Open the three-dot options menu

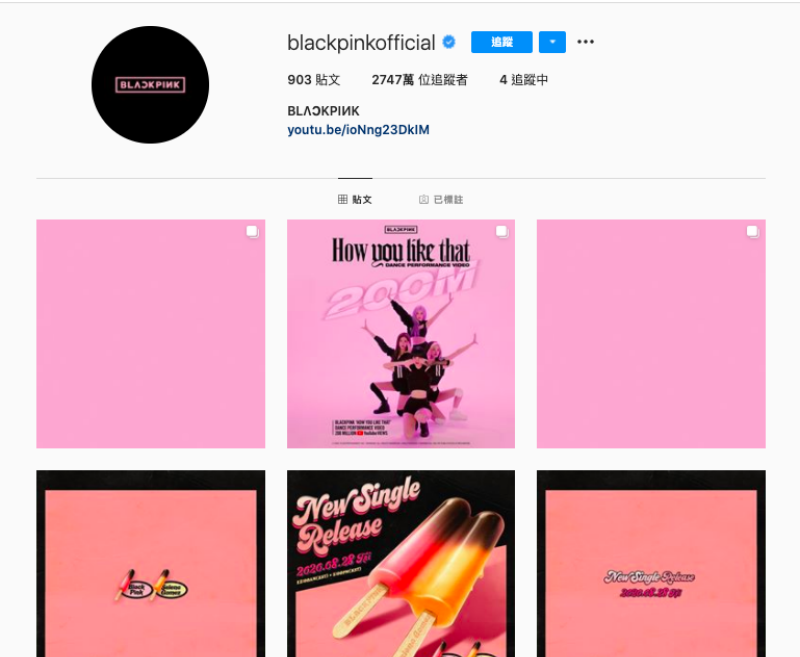click(585, 42)
